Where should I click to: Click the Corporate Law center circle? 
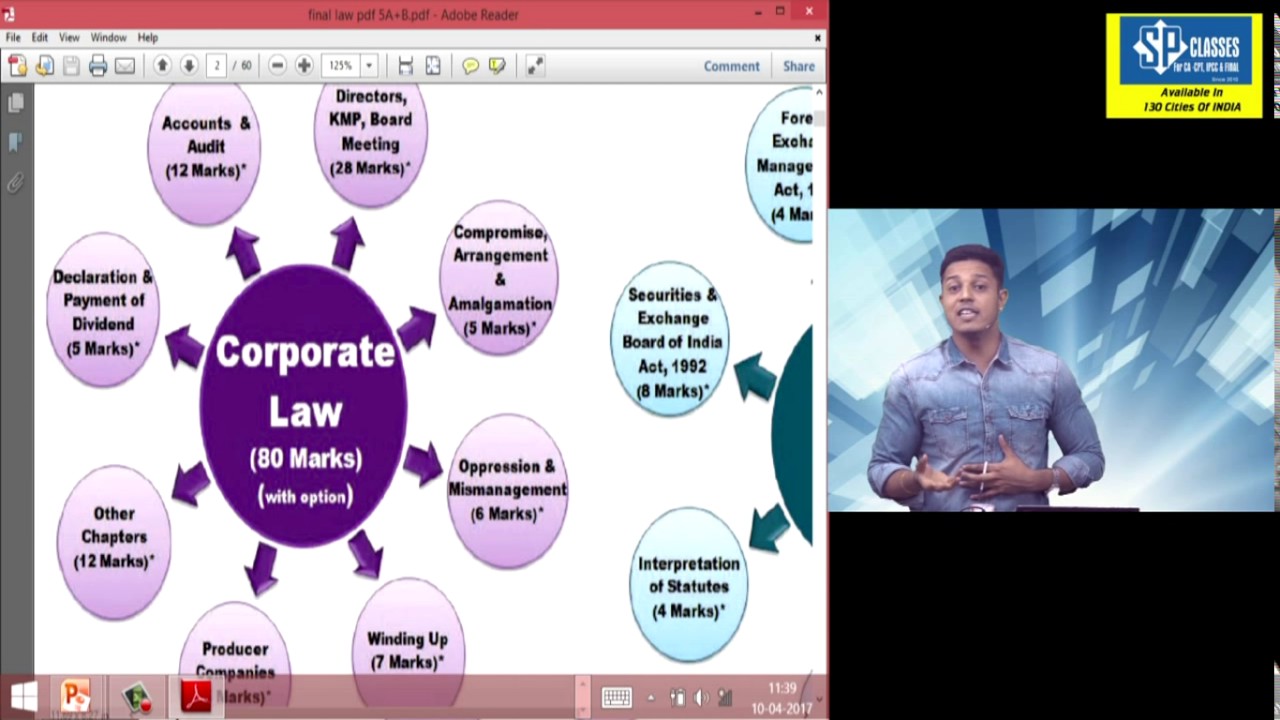point(304,406)
